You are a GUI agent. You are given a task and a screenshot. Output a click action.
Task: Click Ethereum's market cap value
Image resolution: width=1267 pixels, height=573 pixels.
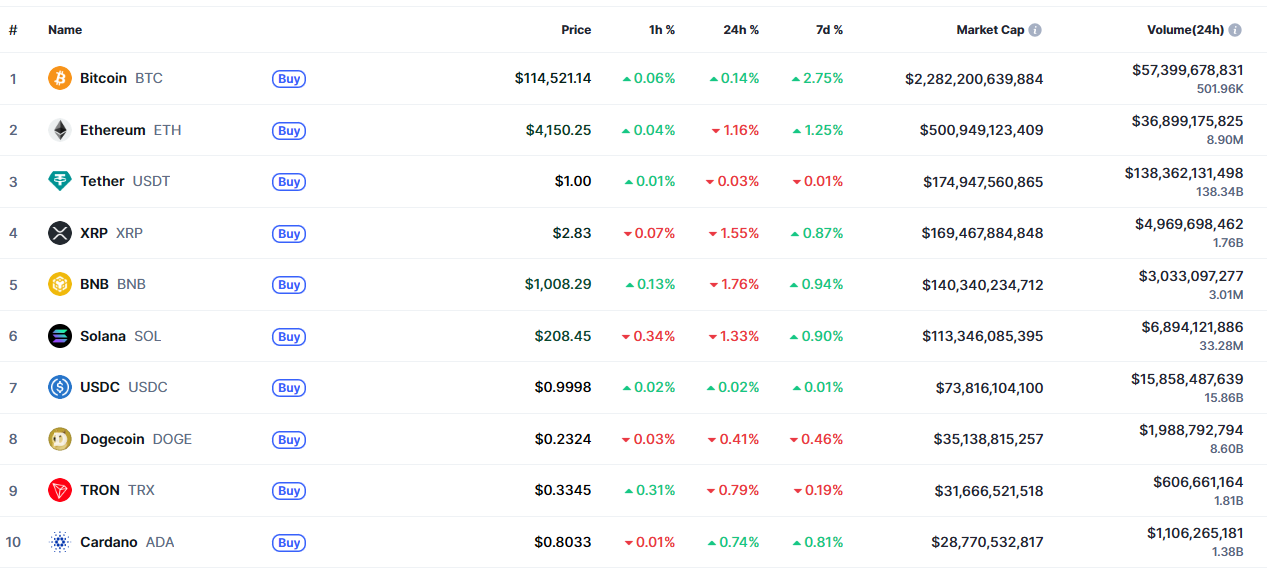pyautogui.click(x=981, y=130)
